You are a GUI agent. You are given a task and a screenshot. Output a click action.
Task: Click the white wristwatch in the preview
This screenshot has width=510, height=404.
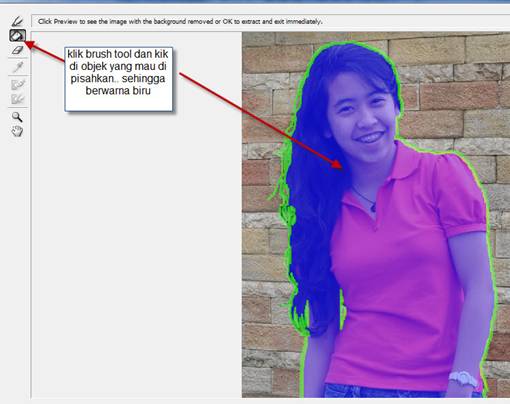463,379
